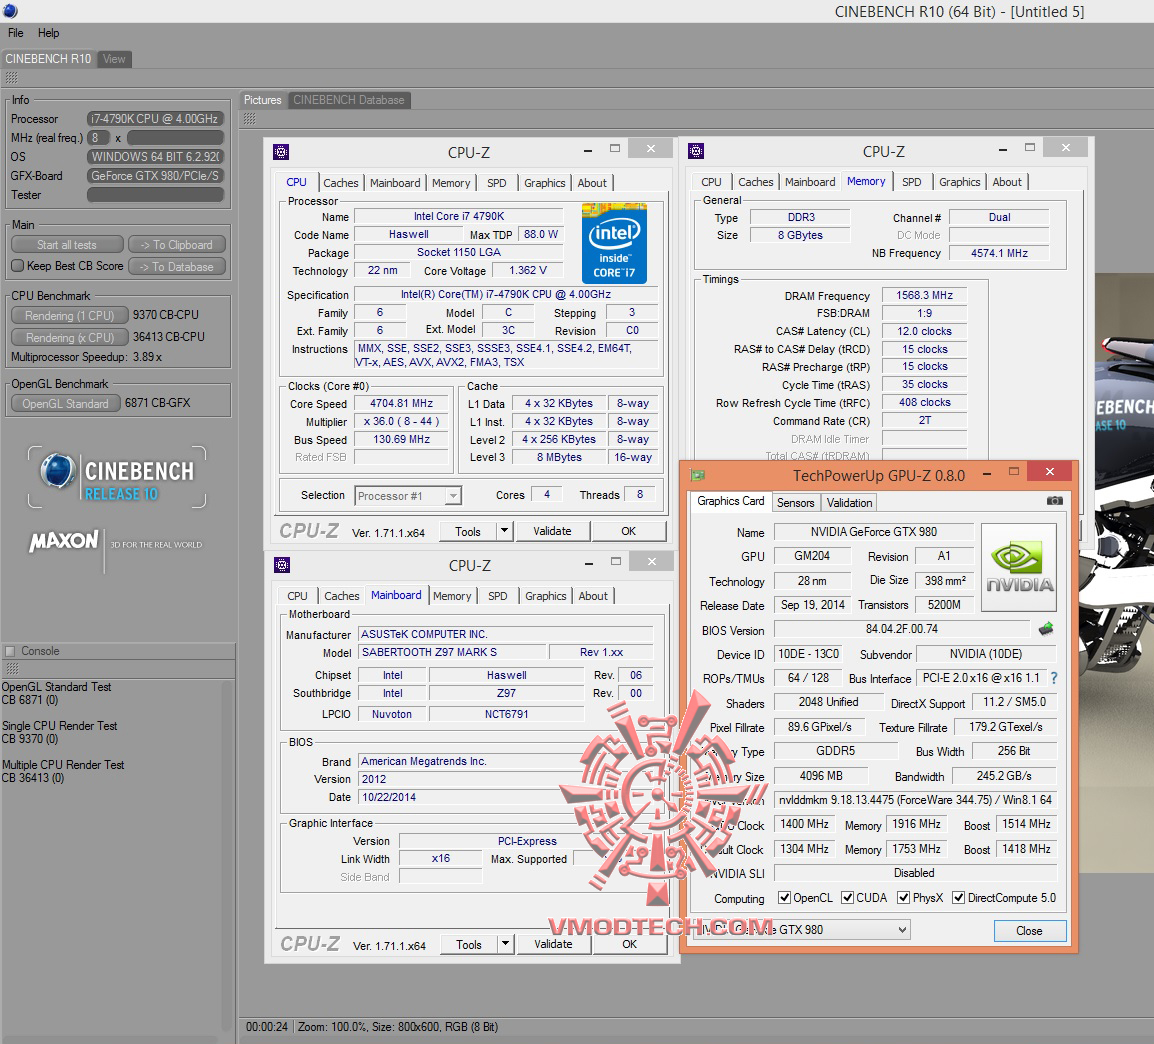1154x1044 pixels.
Task: Click the To Database button
Action: 177,267
